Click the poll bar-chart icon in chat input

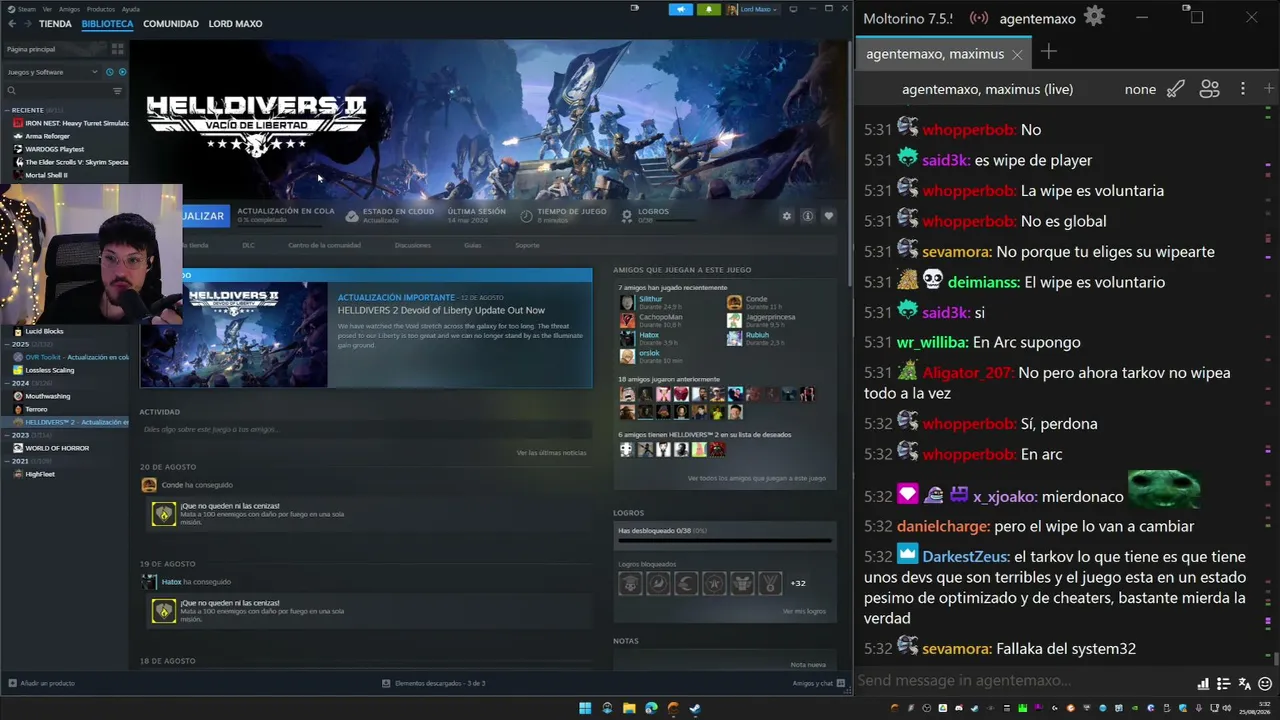point(1203,684)
